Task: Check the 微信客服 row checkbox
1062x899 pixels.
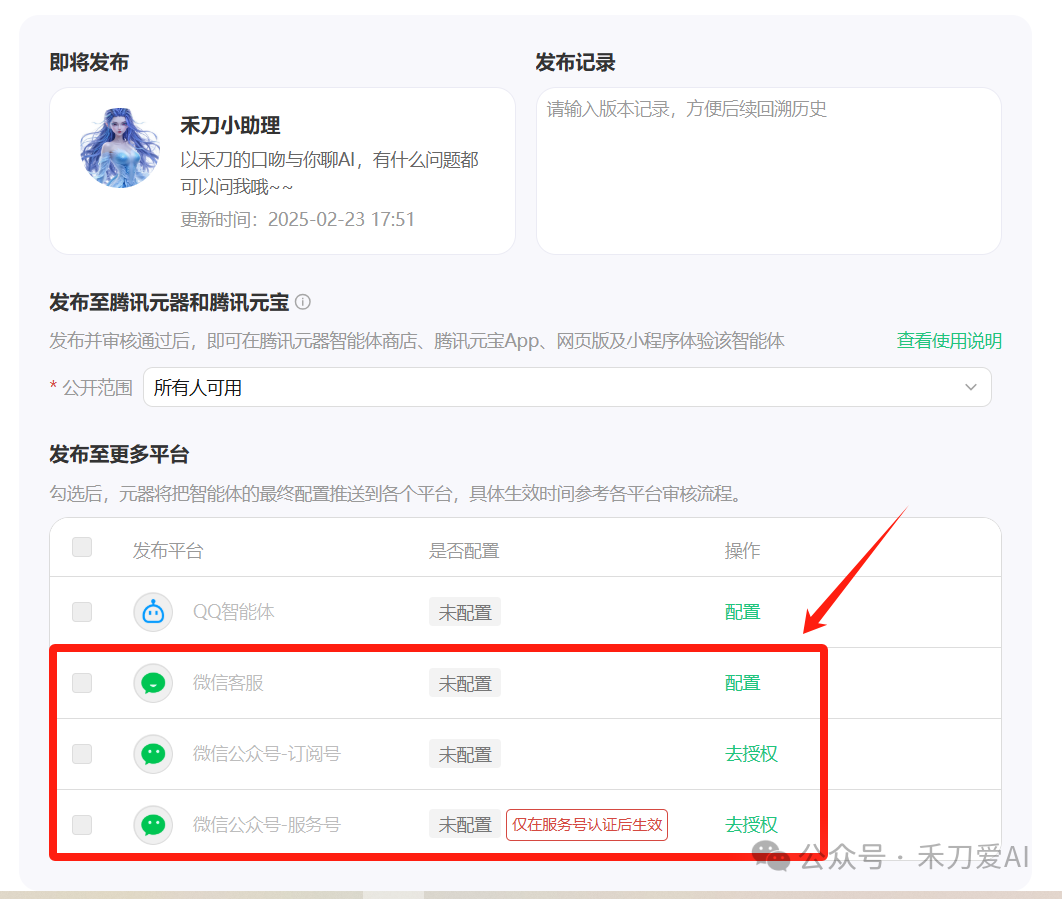Action: click(x=82, y=683)
